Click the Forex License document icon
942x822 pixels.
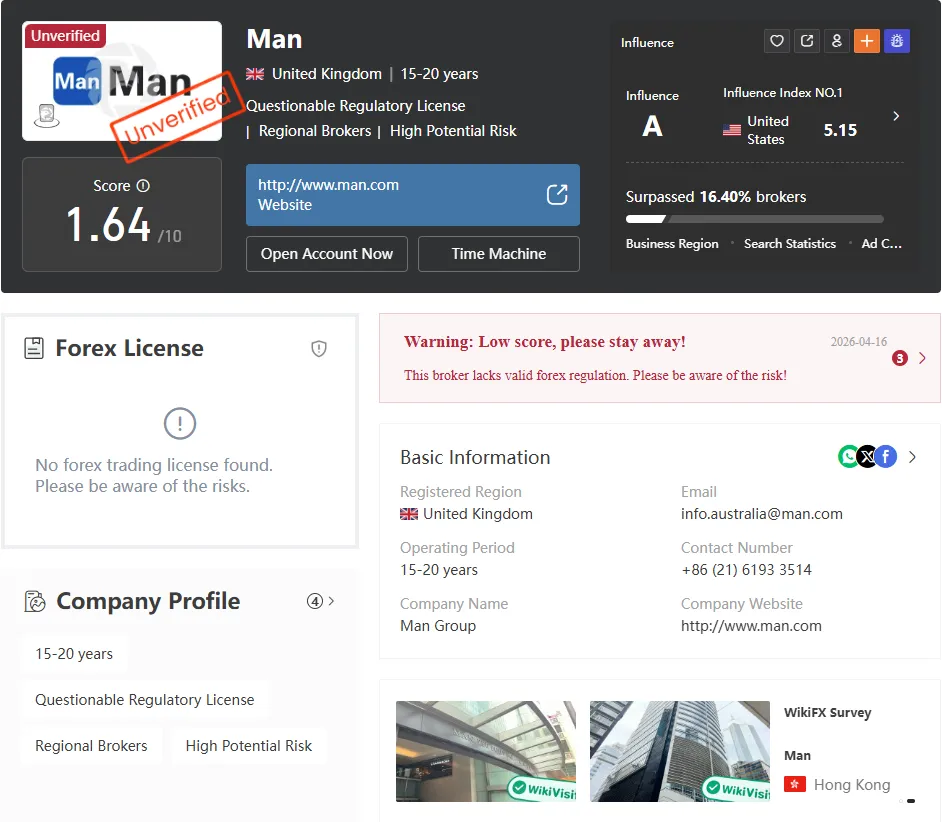click(x=34, y=349)
